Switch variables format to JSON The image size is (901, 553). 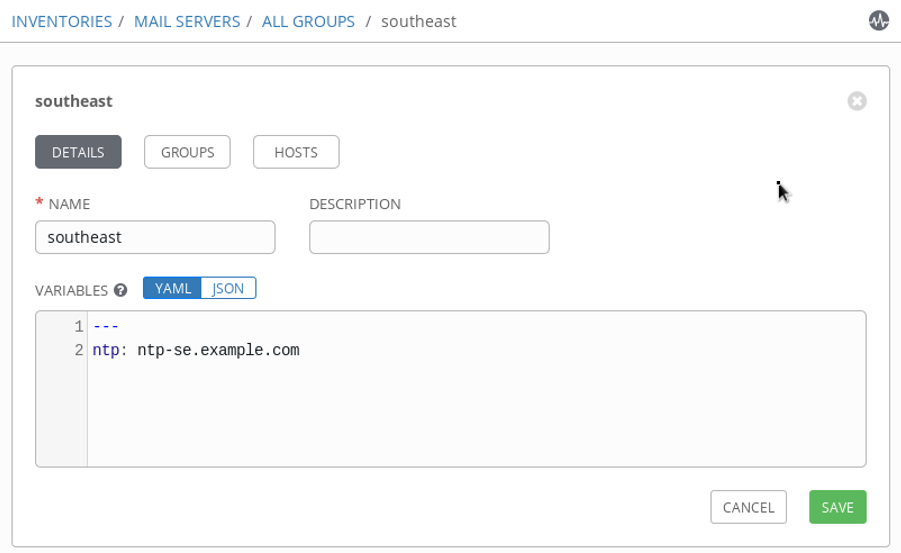pyautogui.click(x=228, y=288)
